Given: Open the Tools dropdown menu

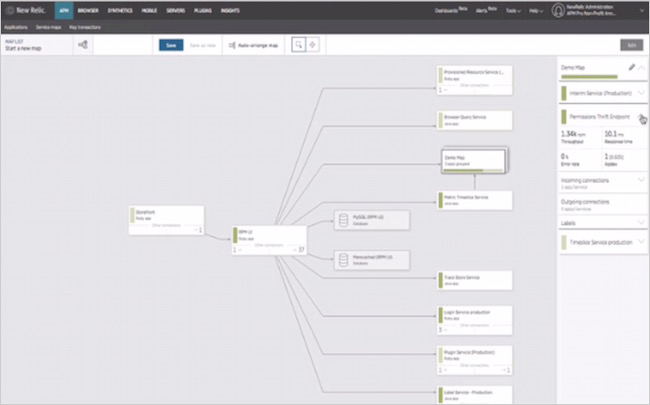Looking at the screenshot, I should [513, 11].
